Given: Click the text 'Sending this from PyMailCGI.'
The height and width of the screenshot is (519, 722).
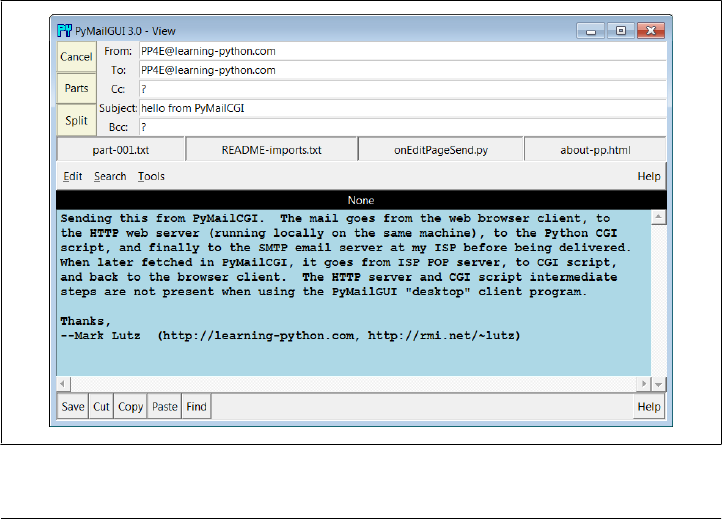Looking at the screenshot, I should (x=163, y=218).
